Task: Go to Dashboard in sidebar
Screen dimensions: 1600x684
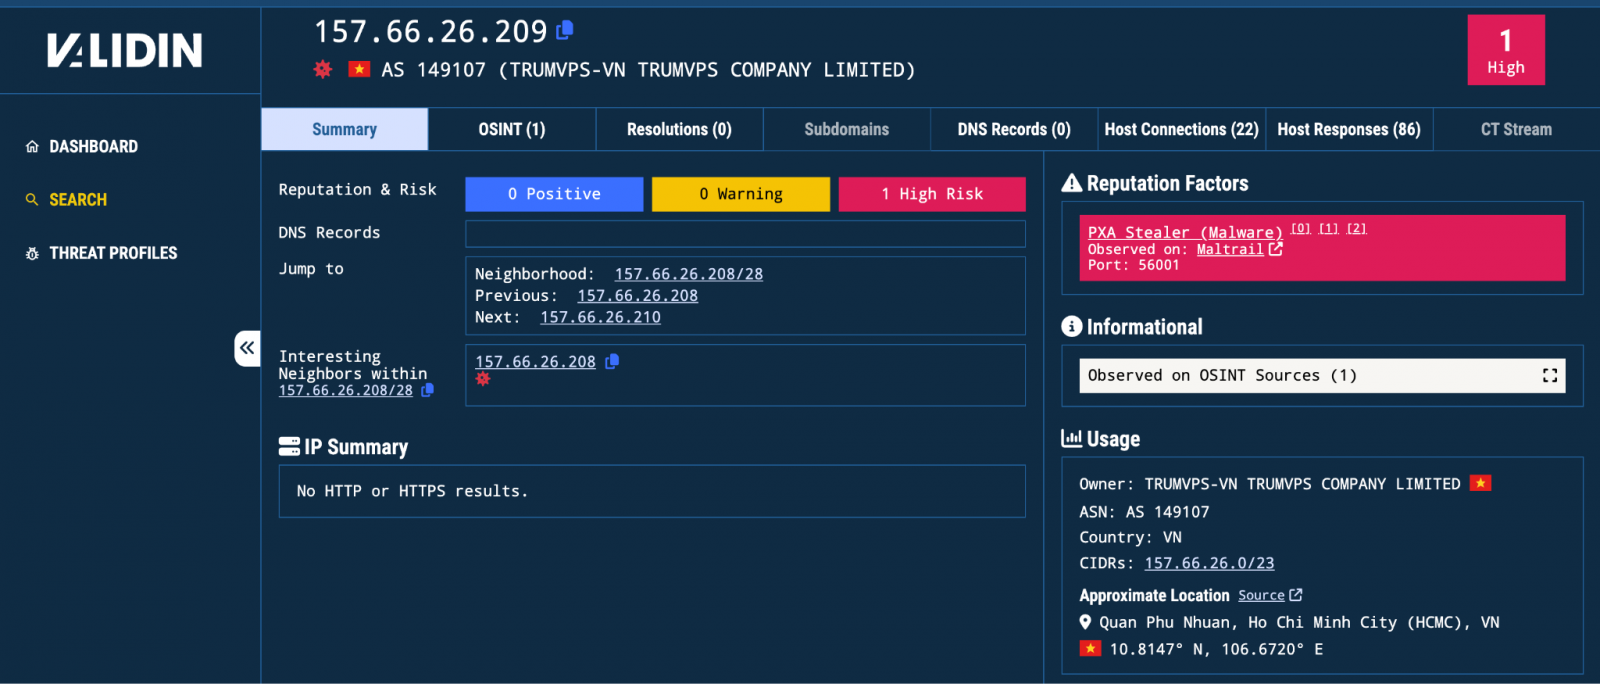Action: click(93, 146)
